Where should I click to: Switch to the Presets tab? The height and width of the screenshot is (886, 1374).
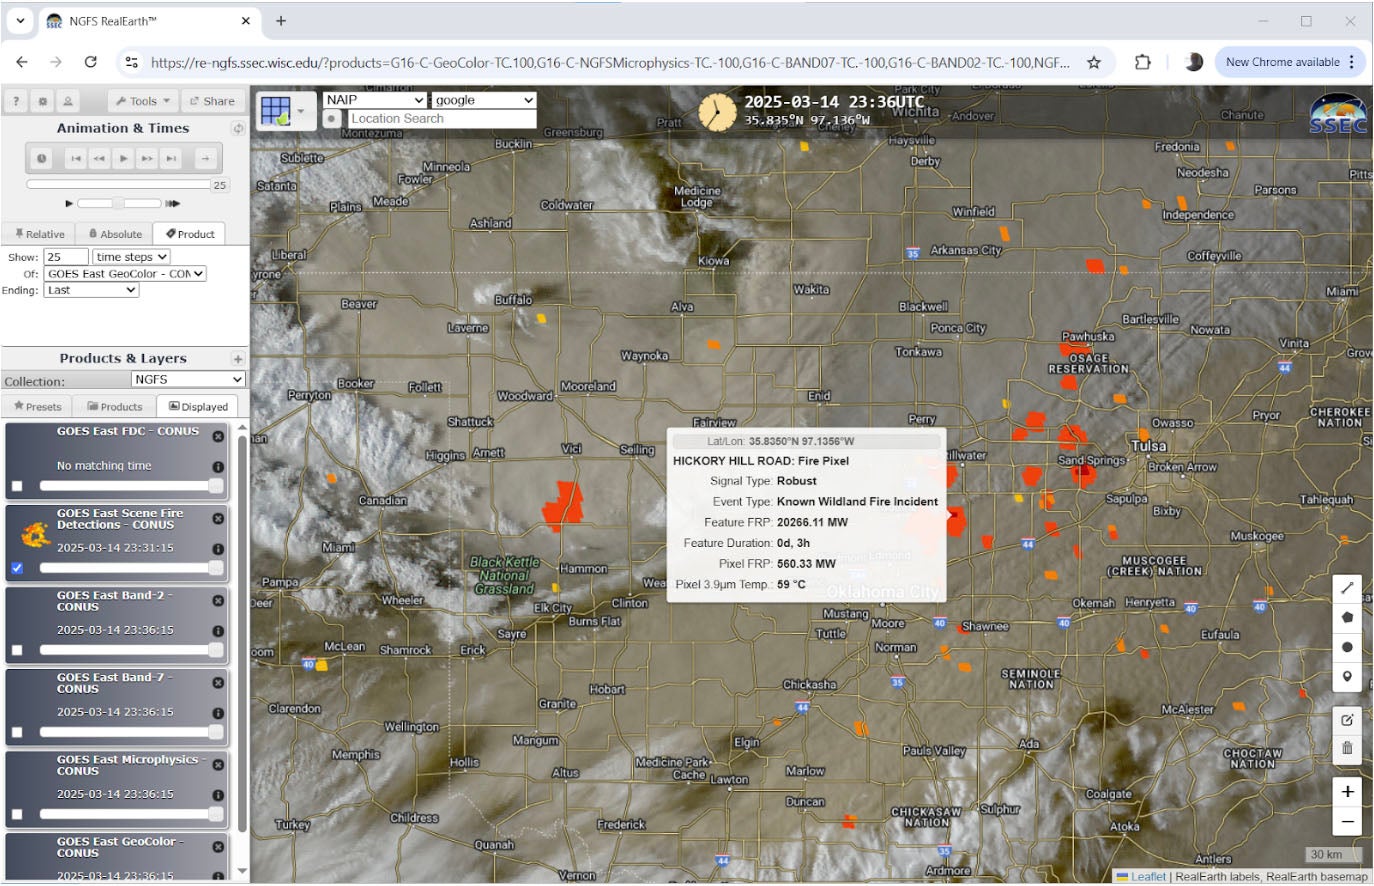[38, 407]
